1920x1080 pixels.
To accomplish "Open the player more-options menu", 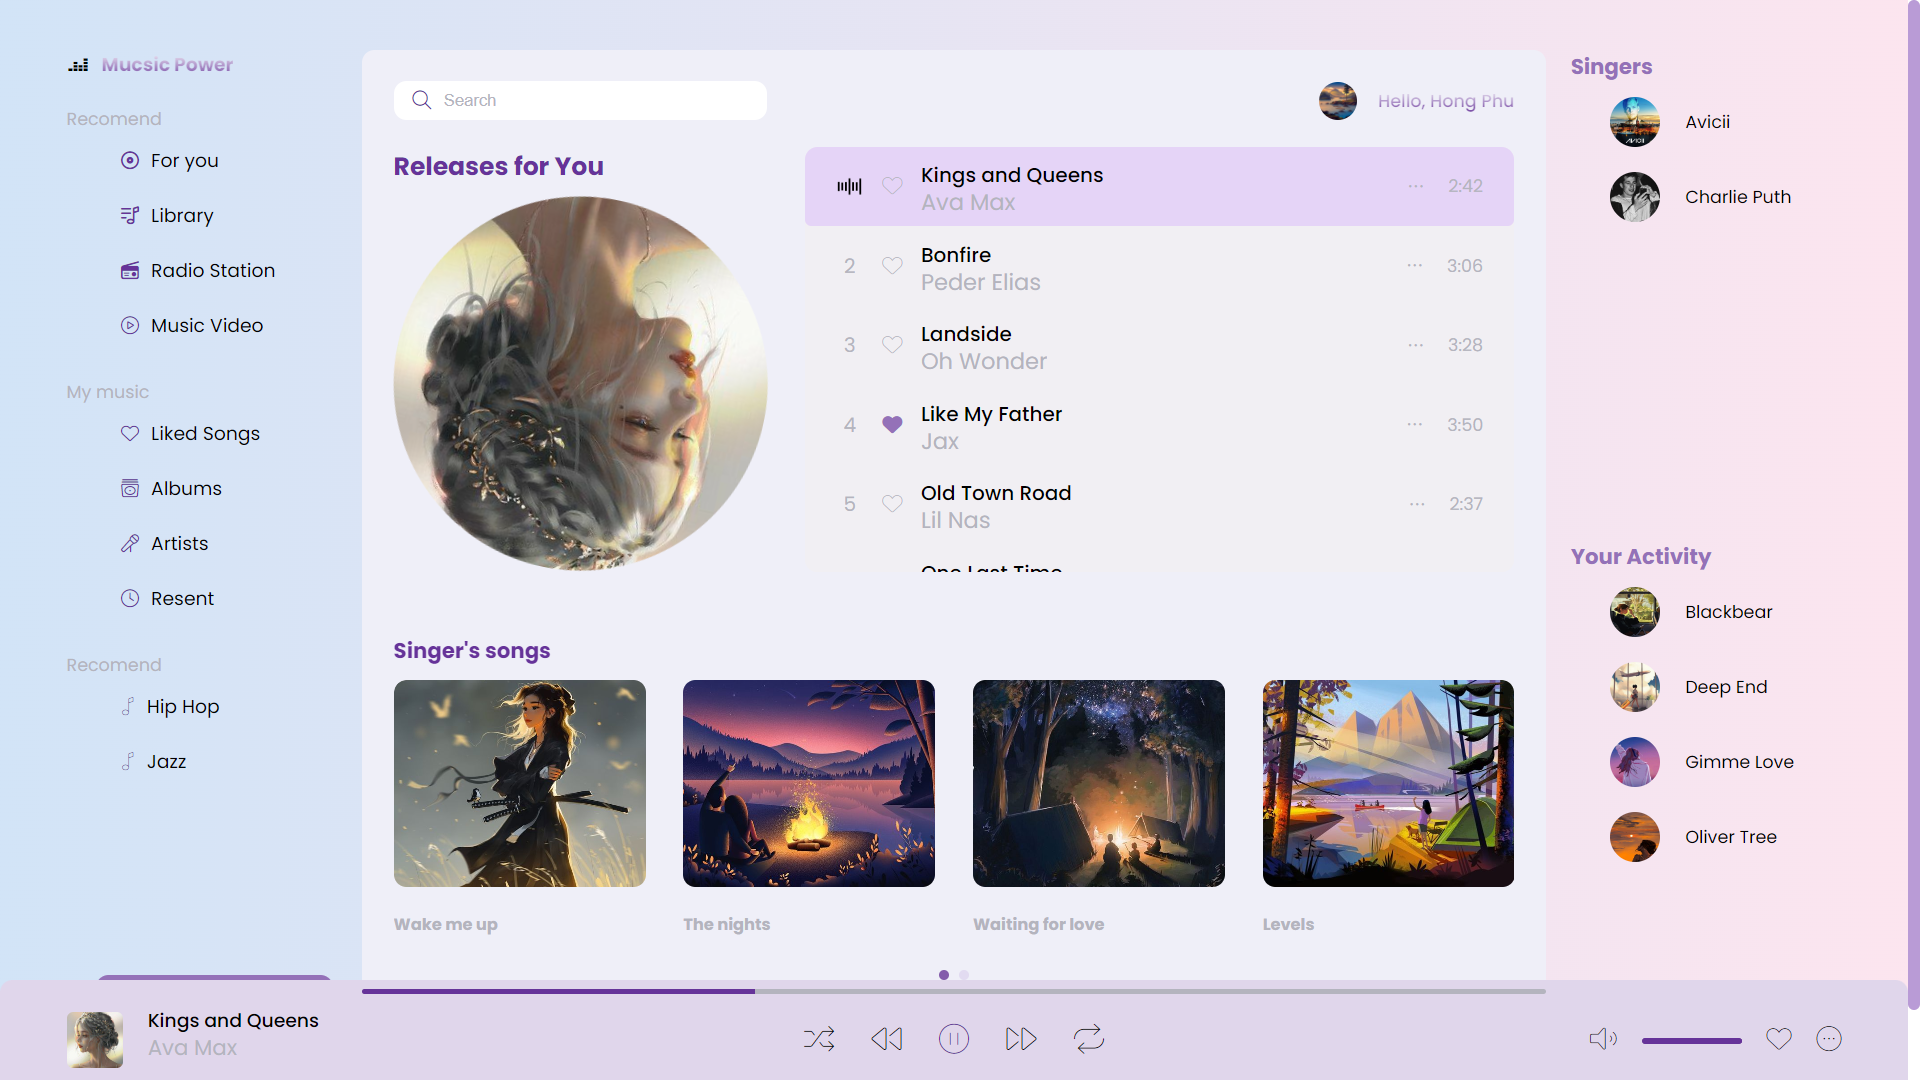I will click(1830, 1038).
